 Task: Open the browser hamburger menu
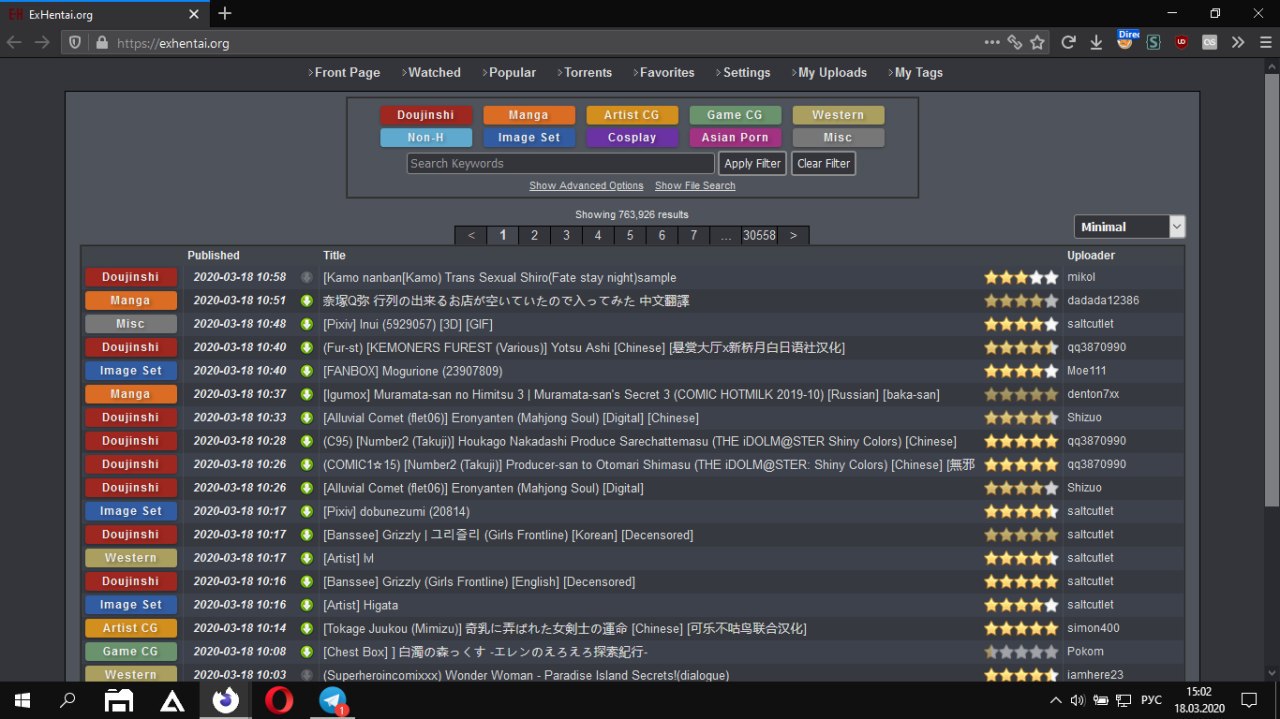point(1264,43)
